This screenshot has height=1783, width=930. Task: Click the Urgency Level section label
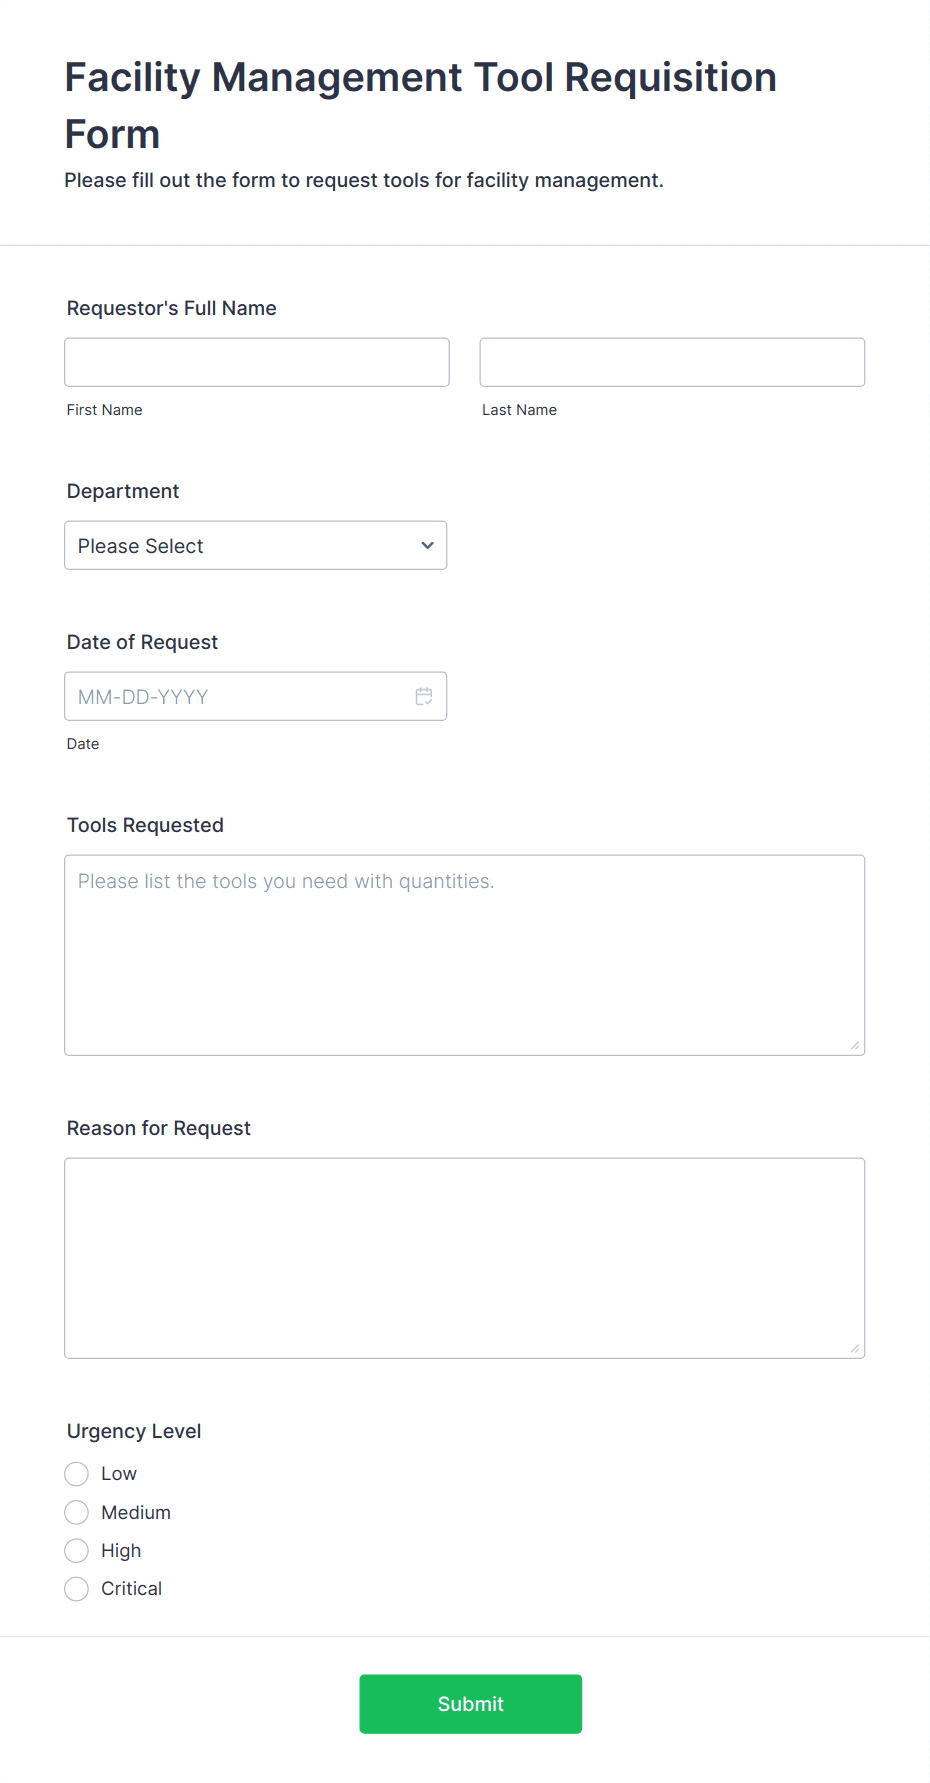(133, 1430)
